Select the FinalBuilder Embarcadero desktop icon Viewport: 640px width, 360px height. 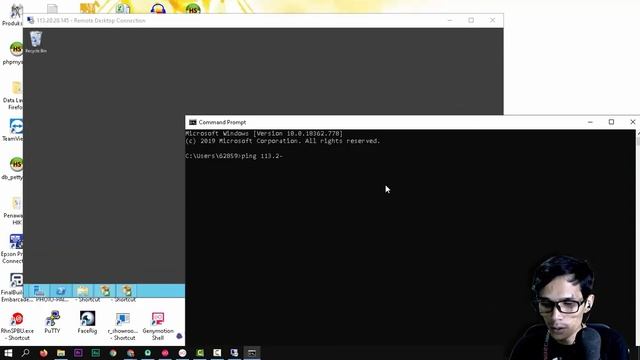click(16, 288)
